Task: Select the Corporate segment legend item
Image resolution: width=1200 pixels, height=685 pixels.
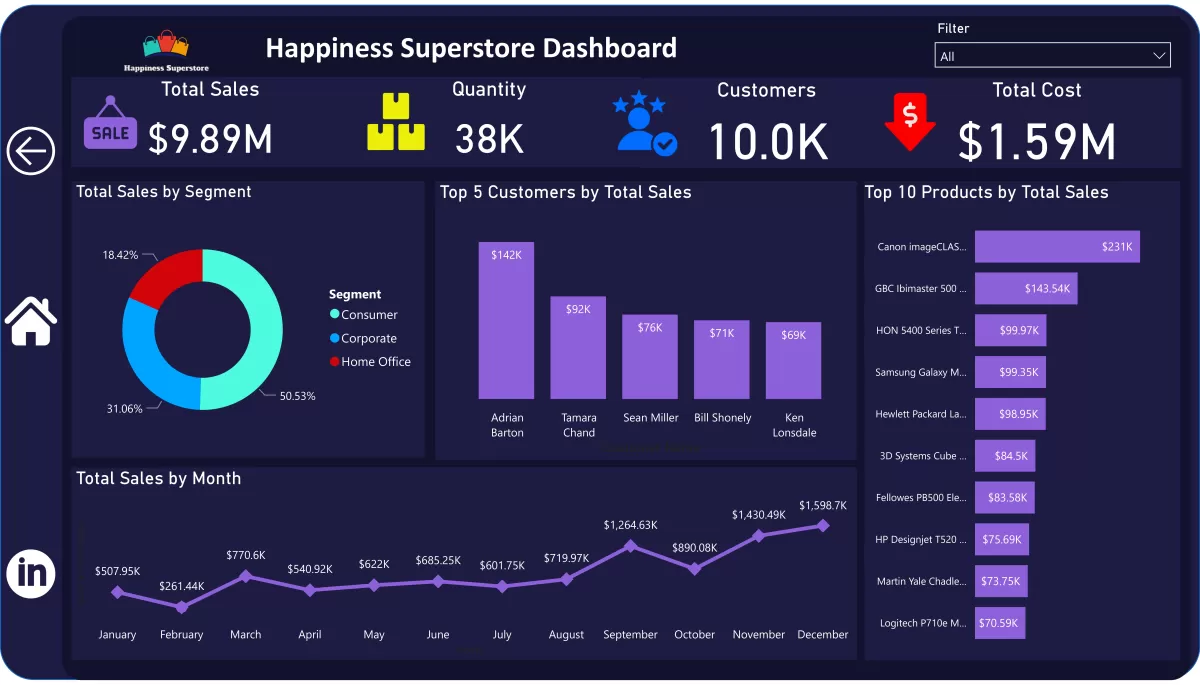Action: point(363,339)
